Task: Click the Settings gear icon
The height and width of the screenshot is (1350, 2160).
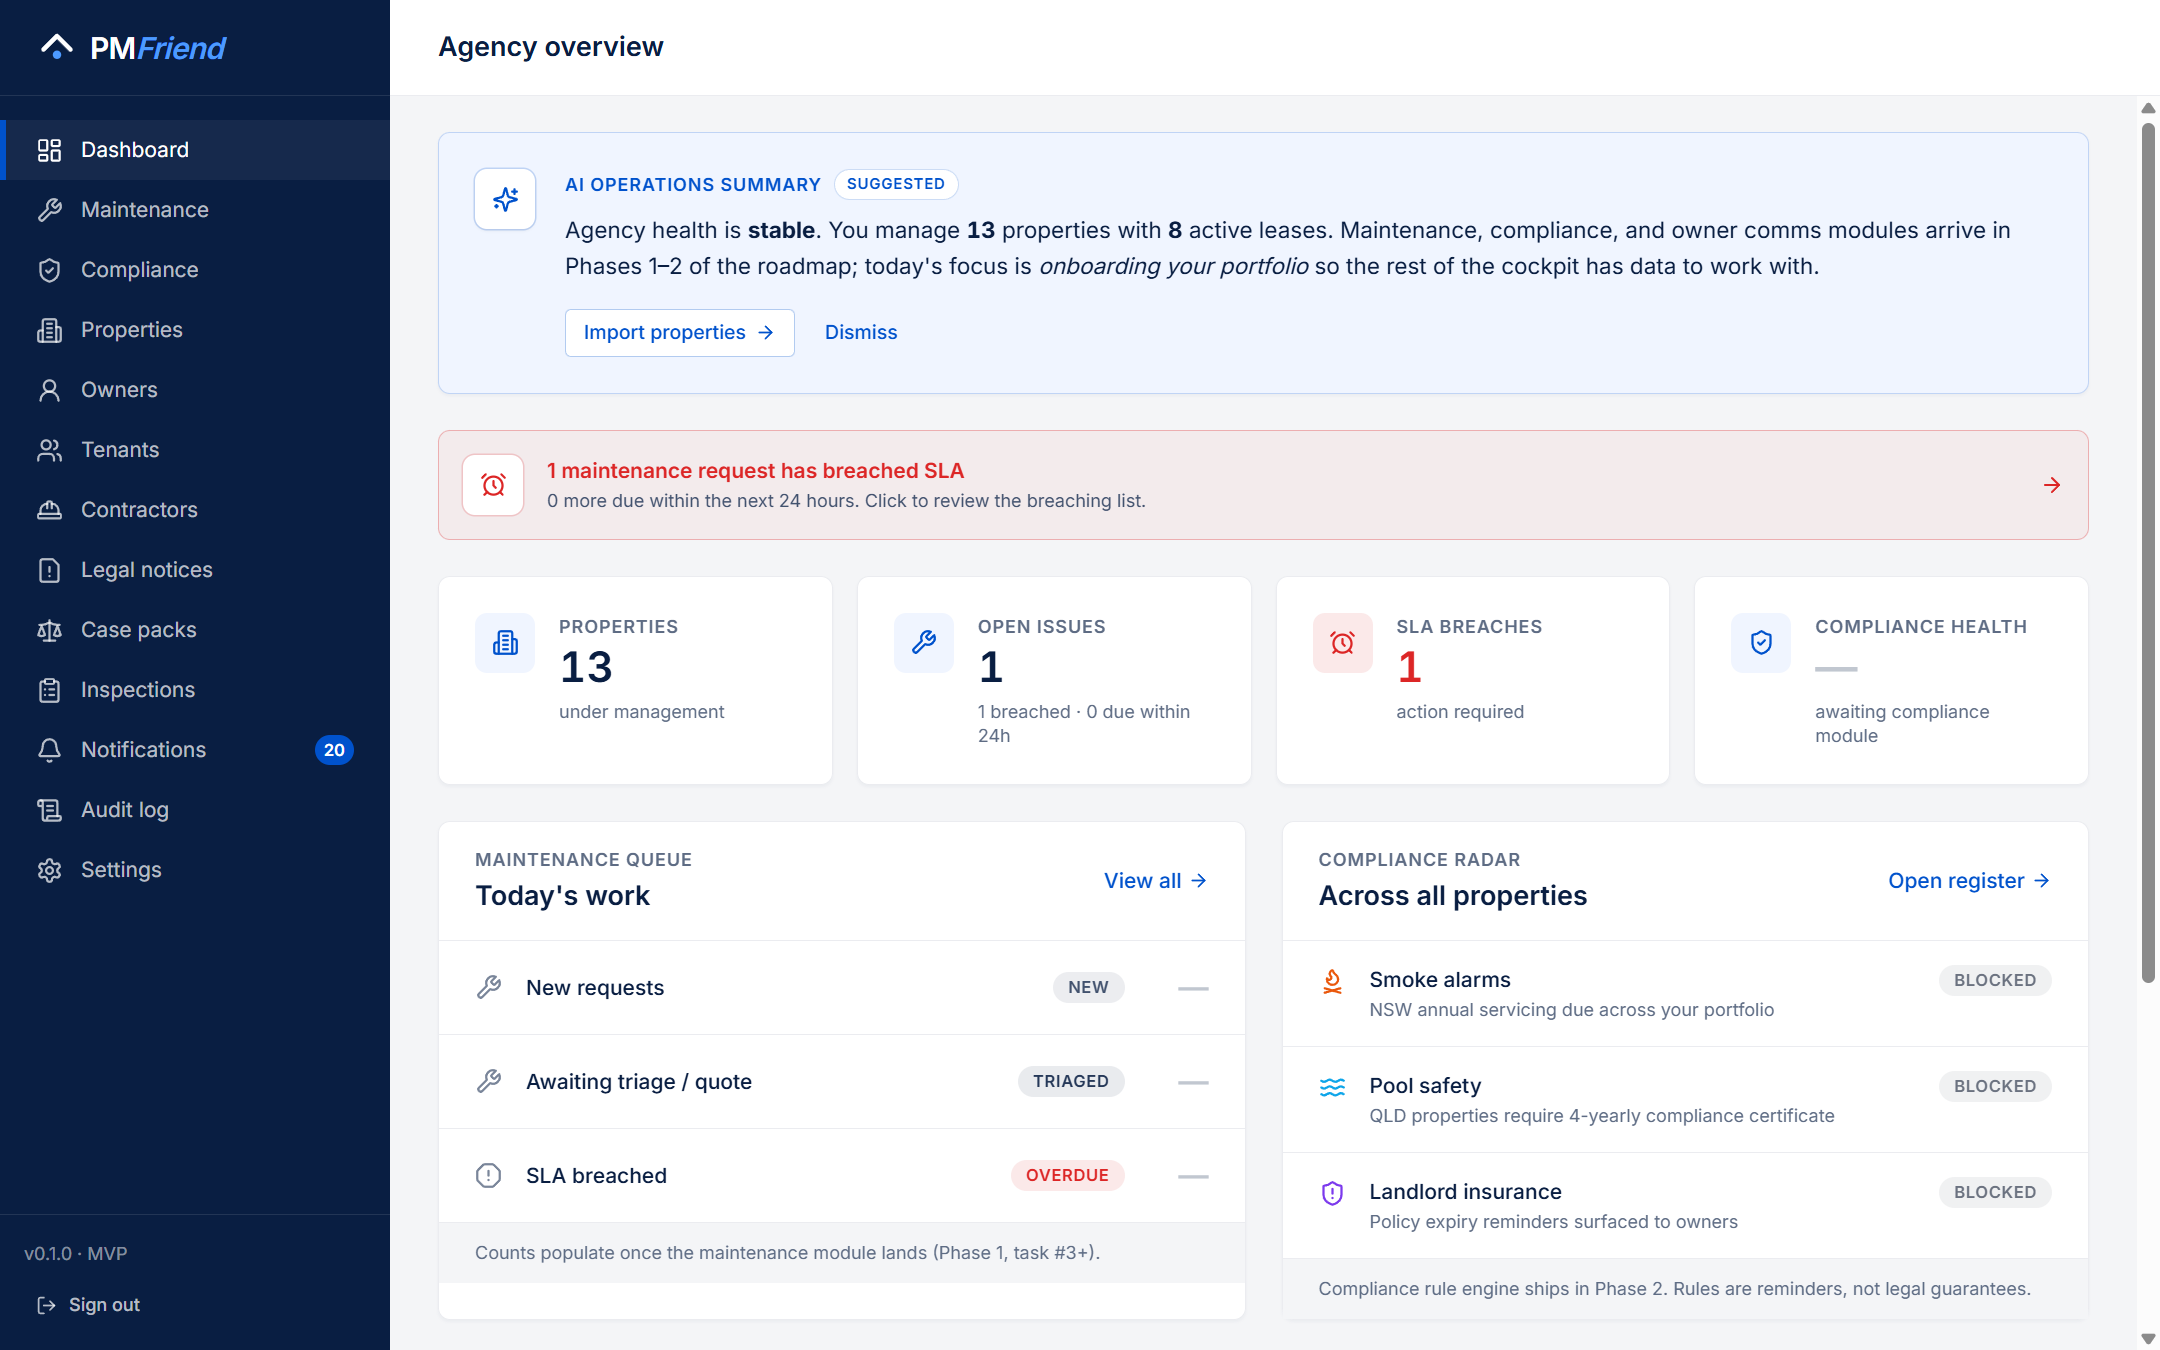Action: [49, 870]
